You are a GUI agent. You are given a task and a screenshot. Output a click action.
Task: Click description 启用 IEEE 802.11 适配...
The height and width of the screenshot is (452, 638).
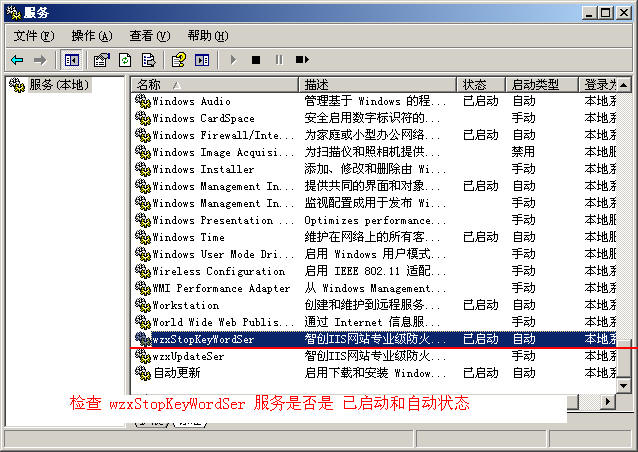point(375,271)
